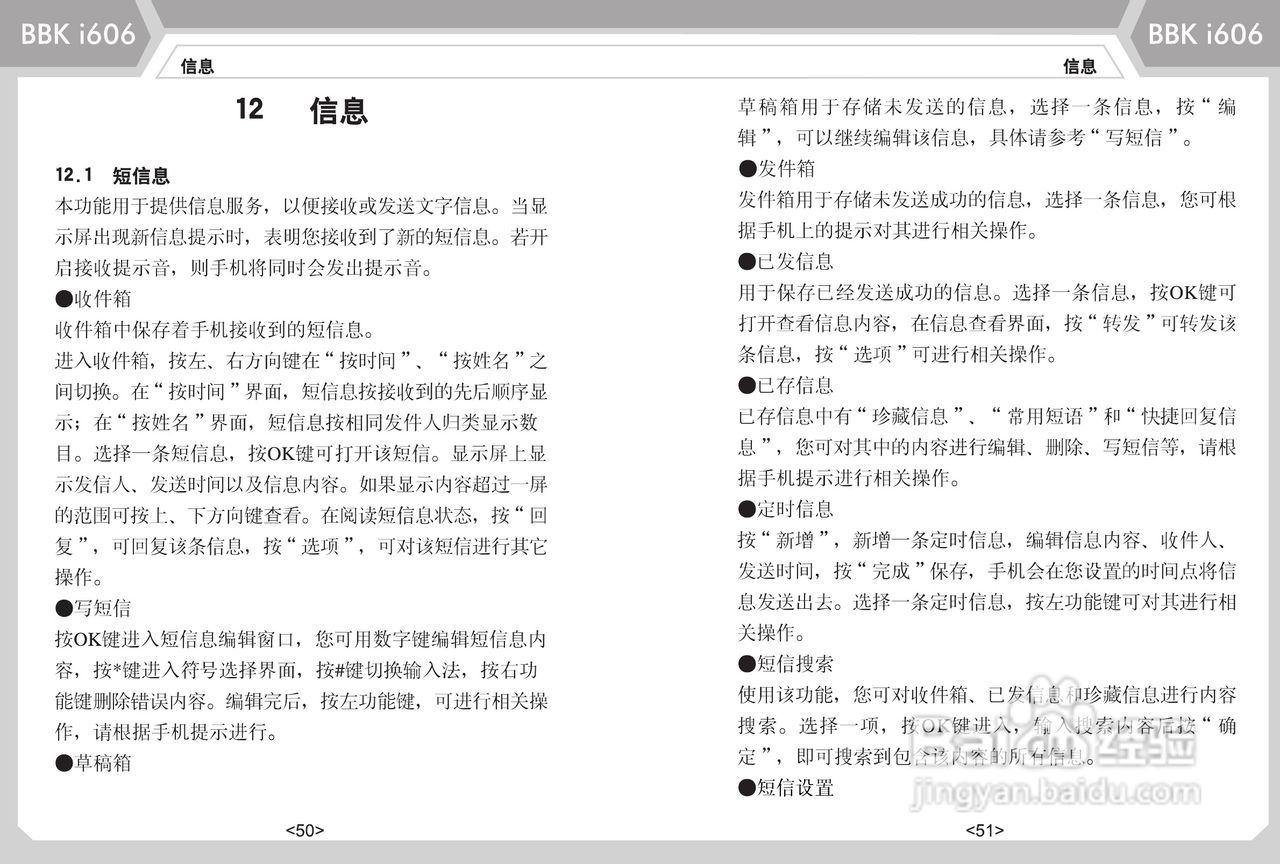The height and width of the screenshot is (864, 1280).
Task: Click the line starting "进入收件箱，按左、右方向键"
Action: coord(301,361)
